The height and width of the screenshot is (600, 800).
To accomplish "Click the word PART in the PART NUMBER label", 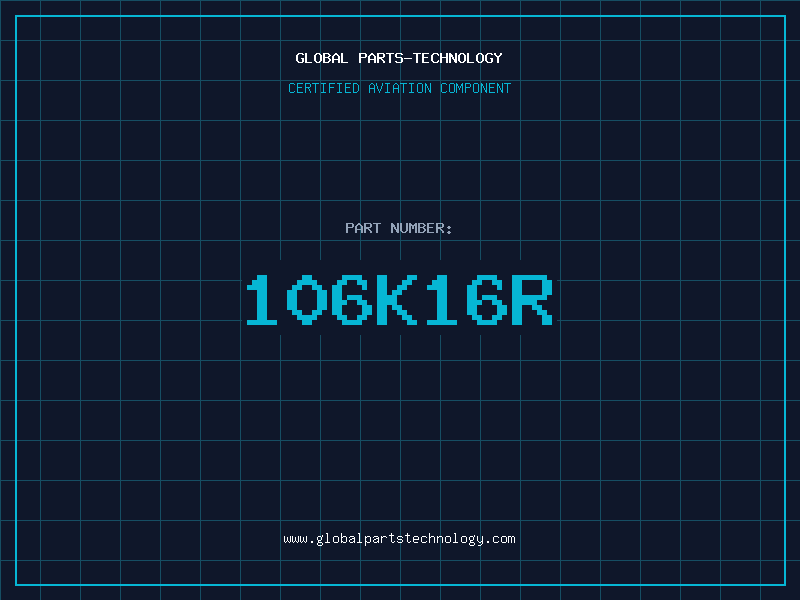I will tap(363, 228).
